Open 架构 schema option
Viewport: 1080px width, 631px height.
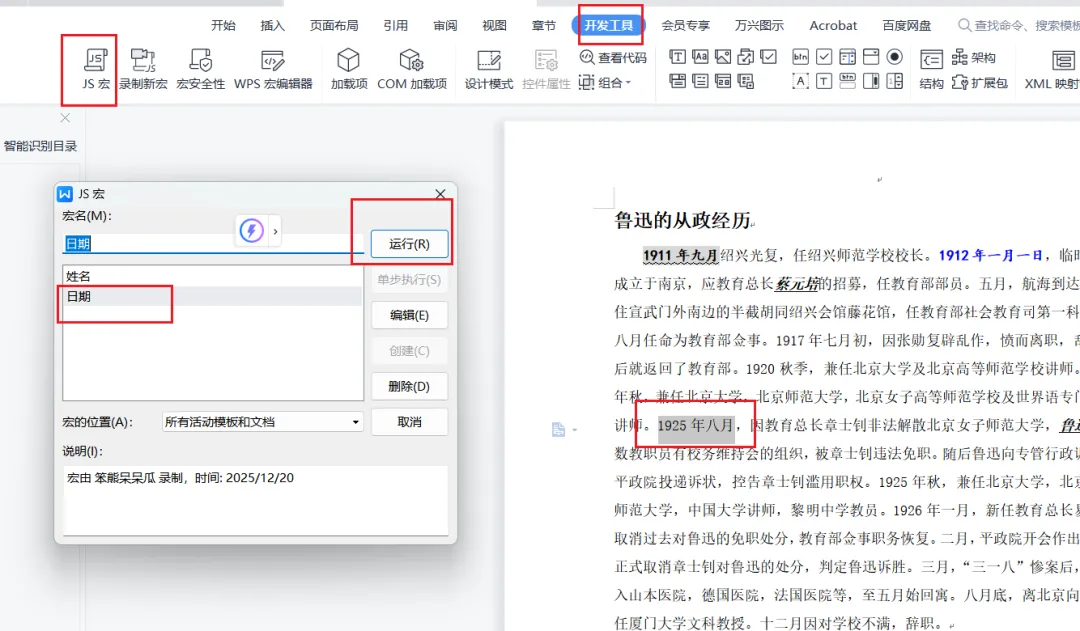(973, 57)
